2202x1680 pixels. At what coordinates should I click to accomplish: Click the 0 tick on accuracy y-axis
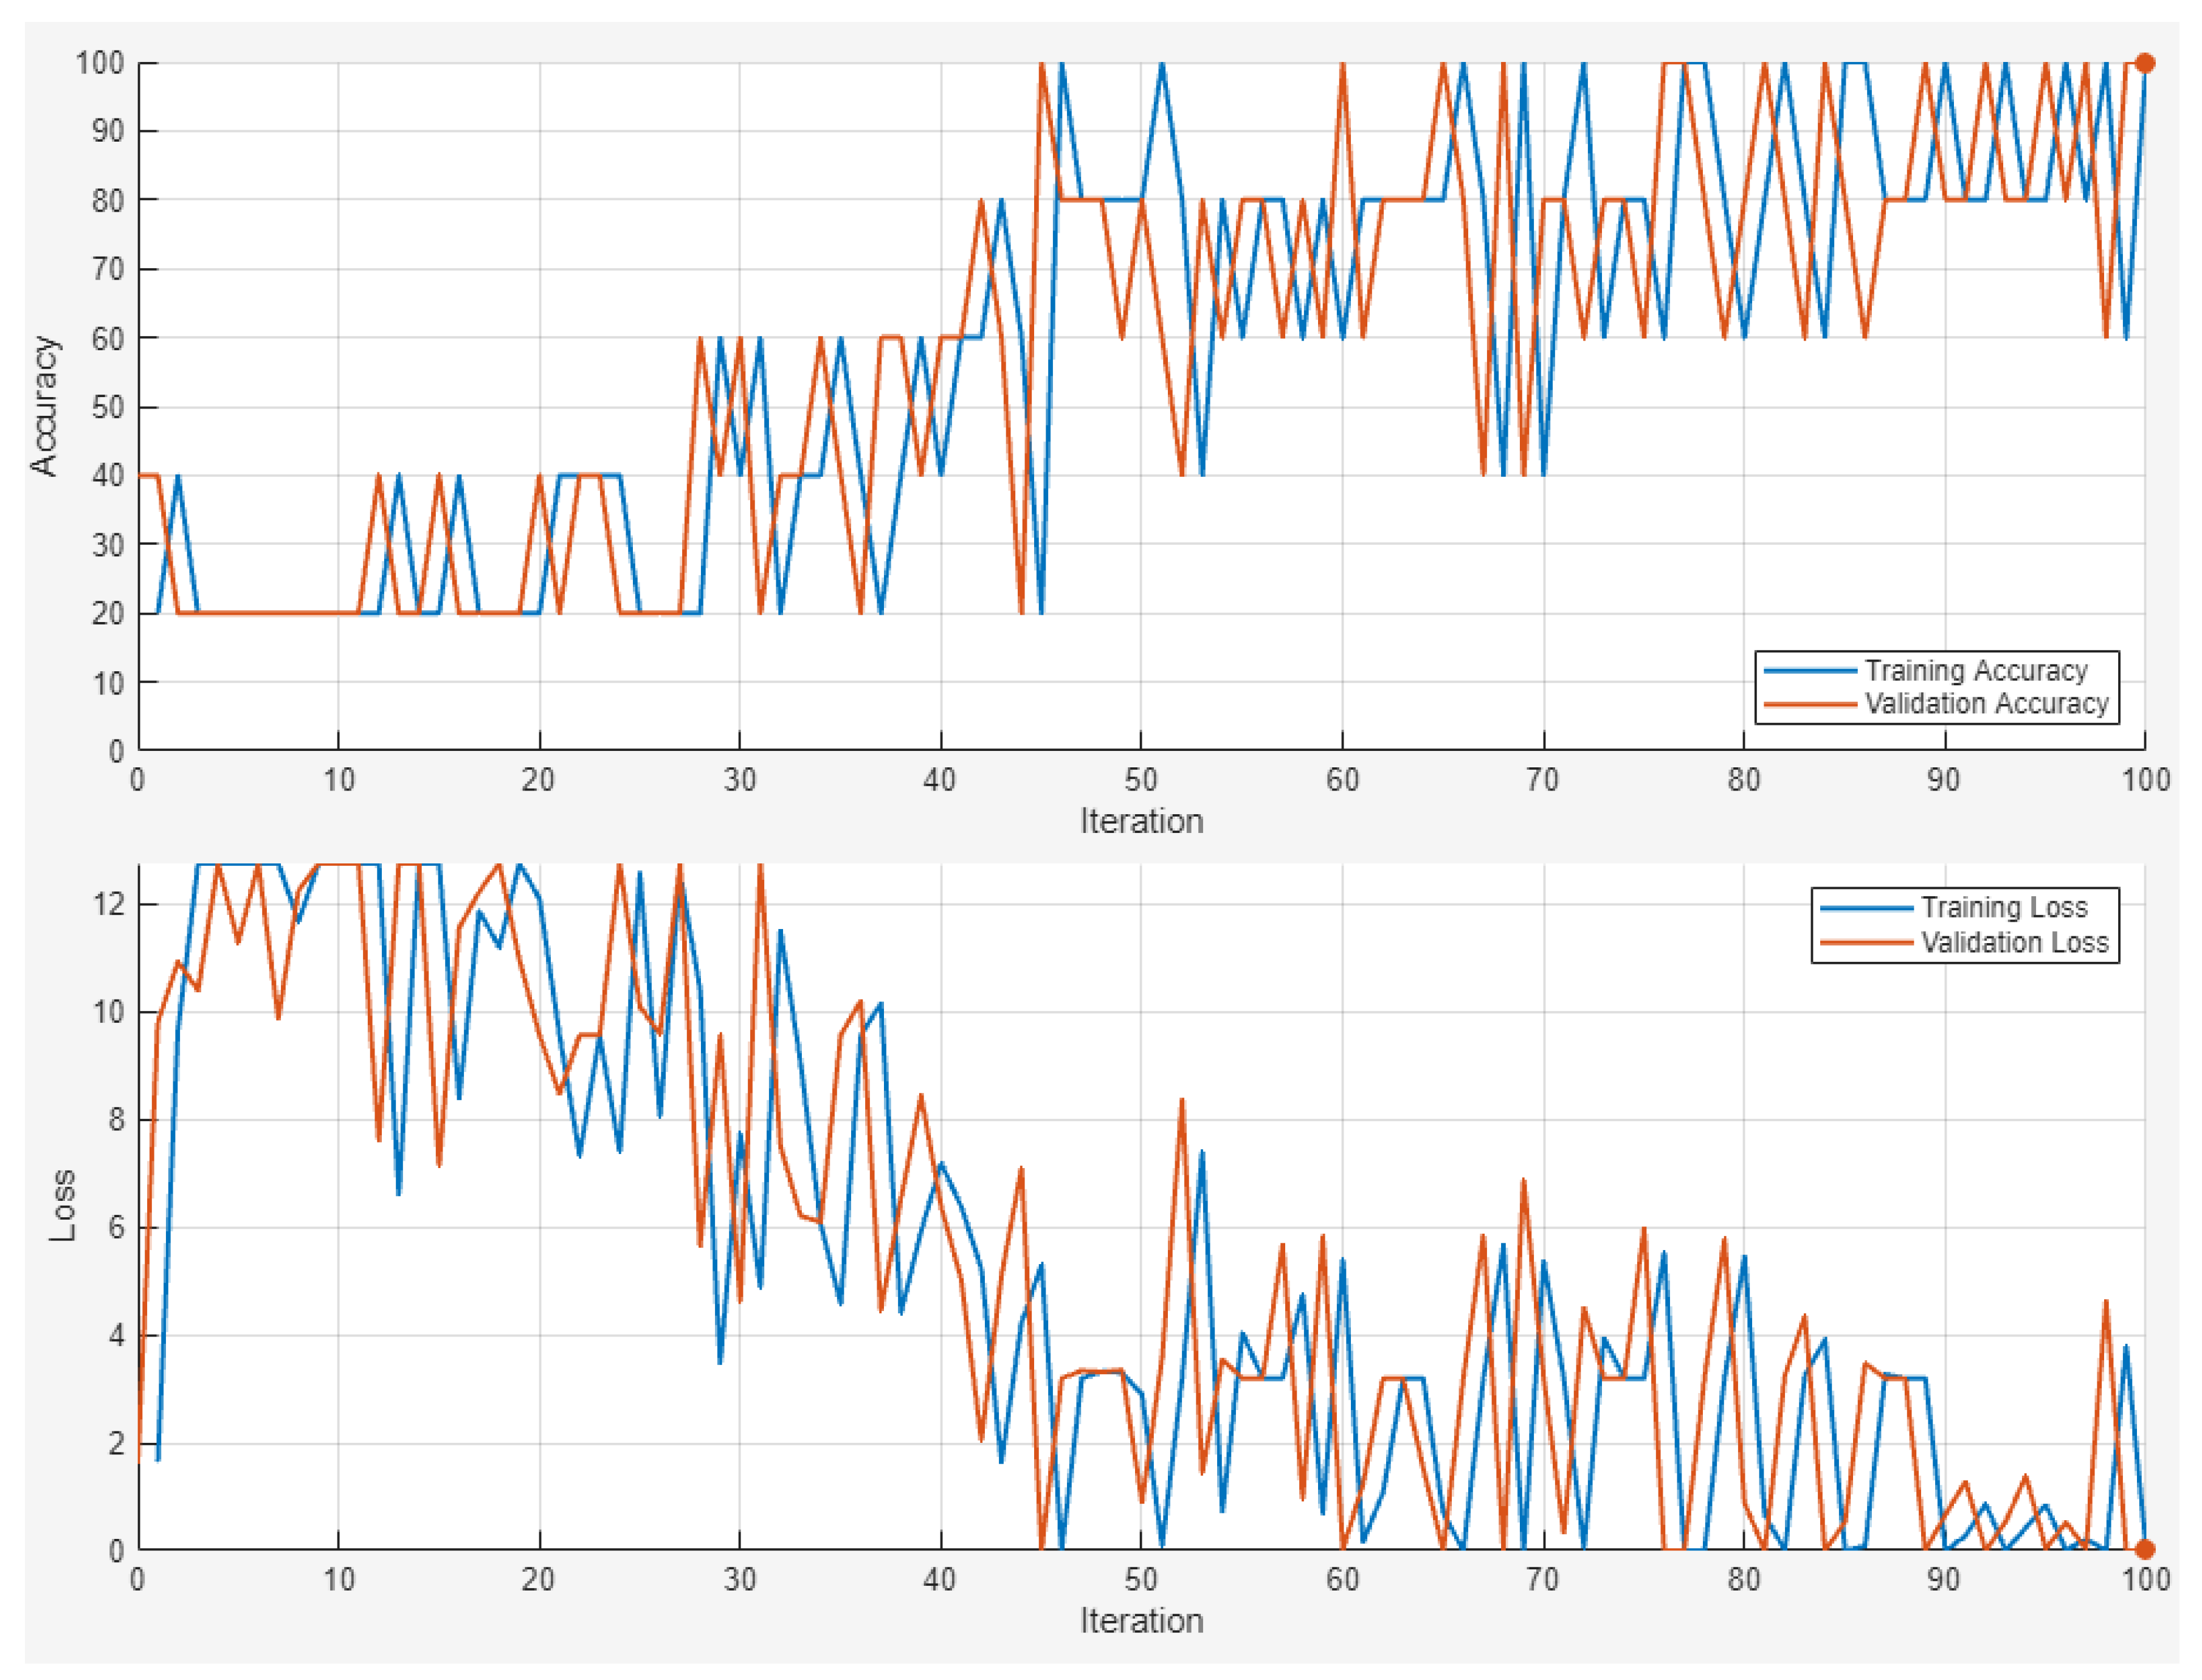pos(116,751)
